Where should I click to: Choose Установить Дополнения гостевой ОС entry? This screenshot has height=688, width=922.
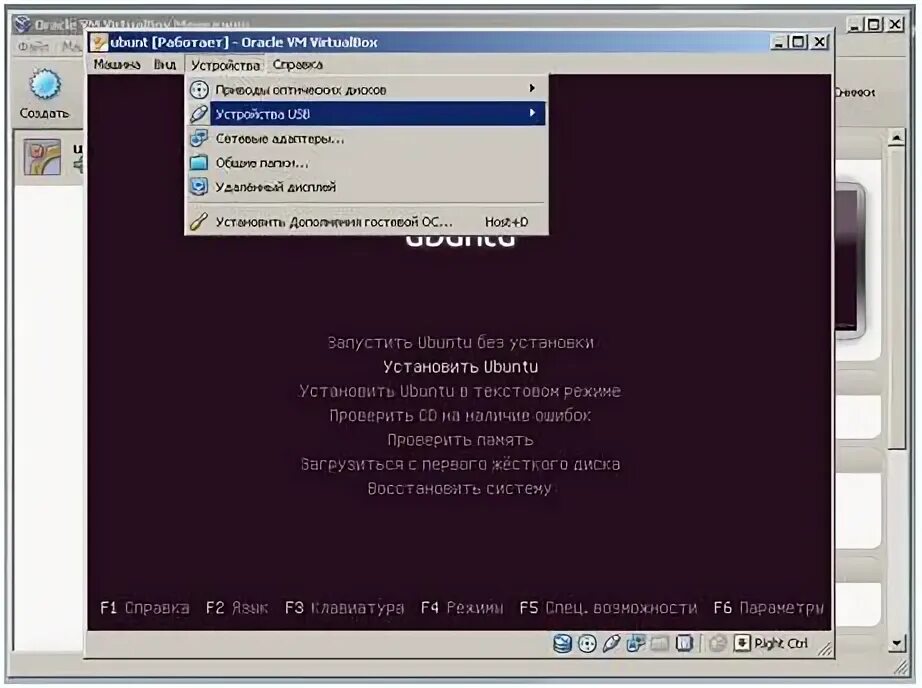tap(366, 222)
